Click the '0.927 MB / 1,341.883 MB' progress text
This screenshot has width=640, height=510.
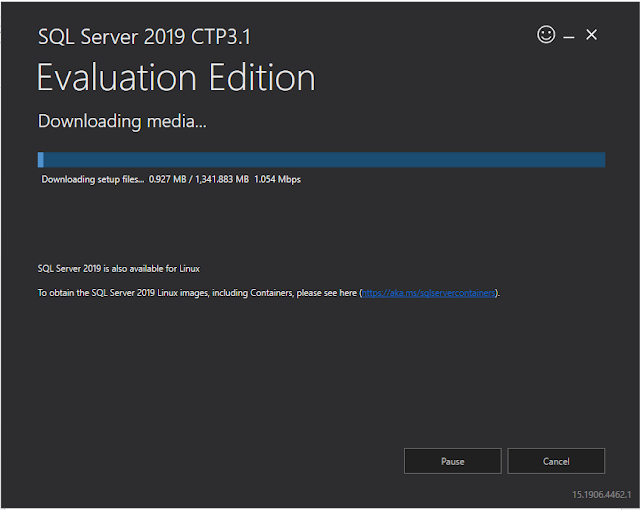(x=199, y=180)
